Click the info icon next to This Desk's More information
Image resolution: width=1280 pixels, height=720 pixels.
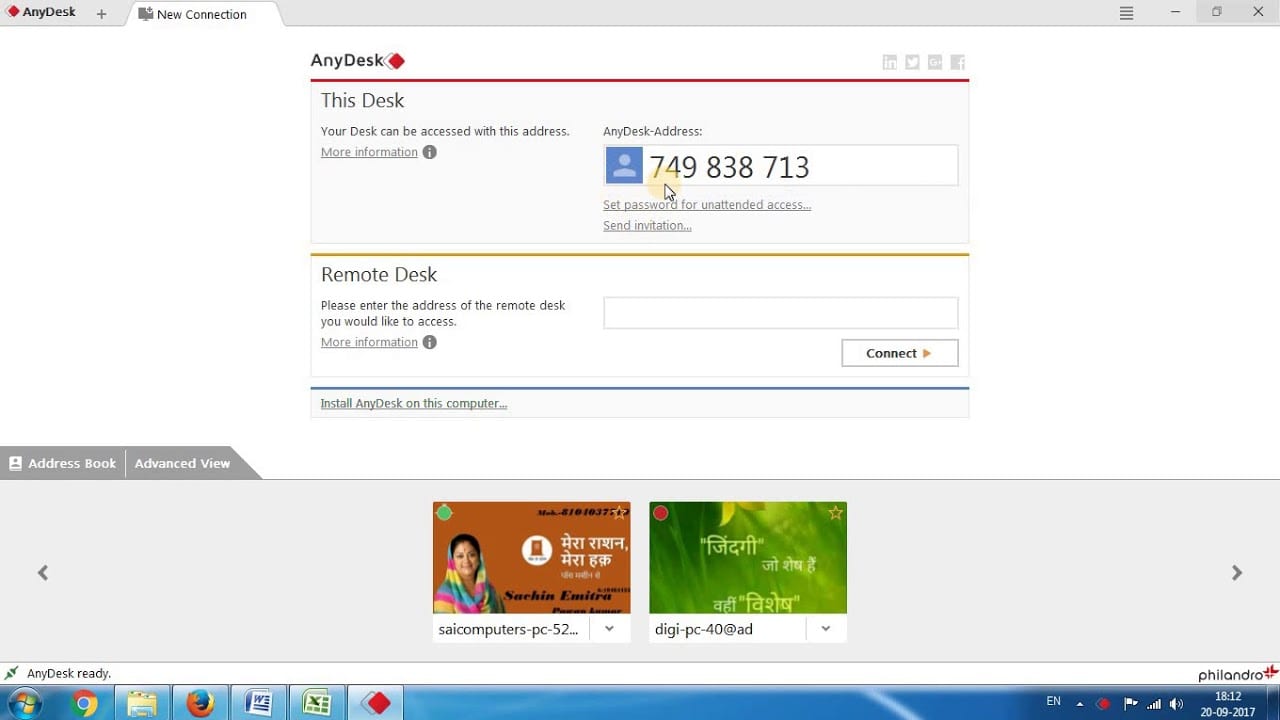[x=429, y=152]
